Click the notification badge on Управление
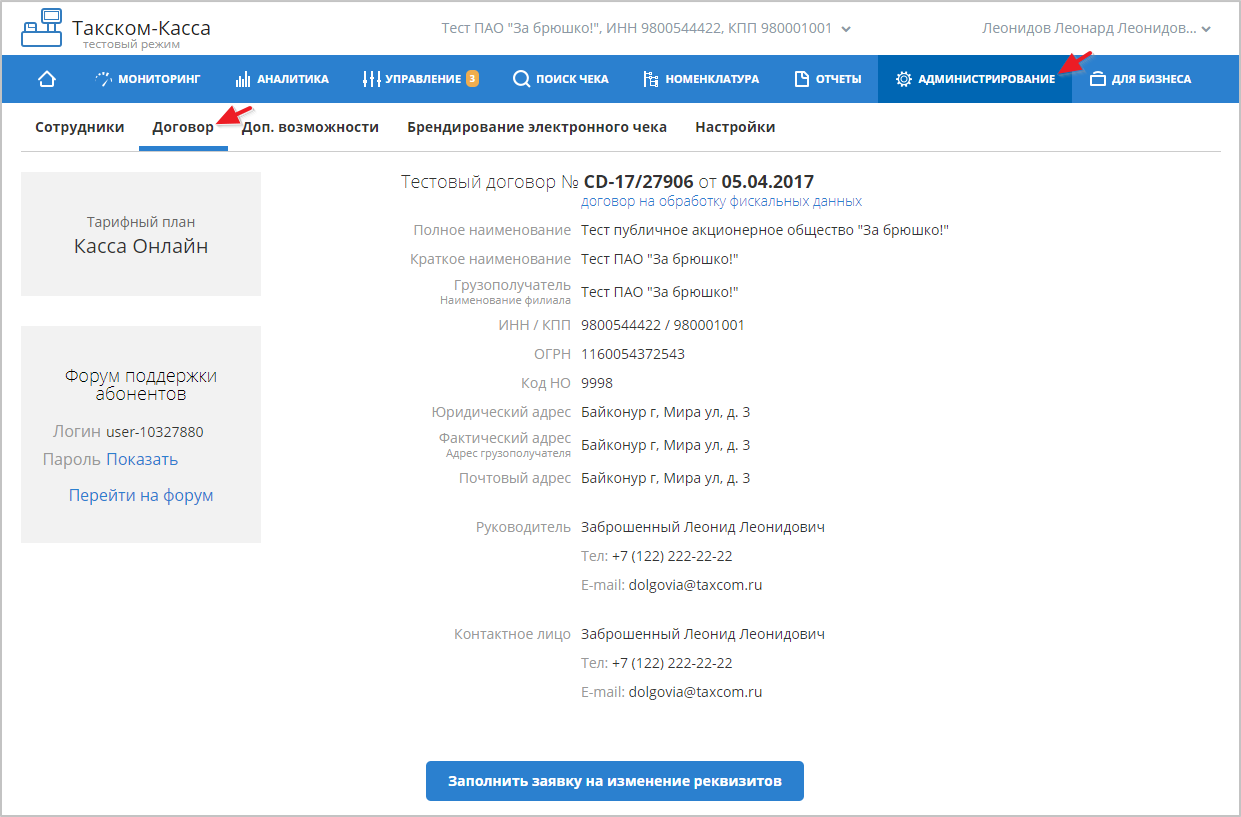1241x817 pixels. [472, 78]
